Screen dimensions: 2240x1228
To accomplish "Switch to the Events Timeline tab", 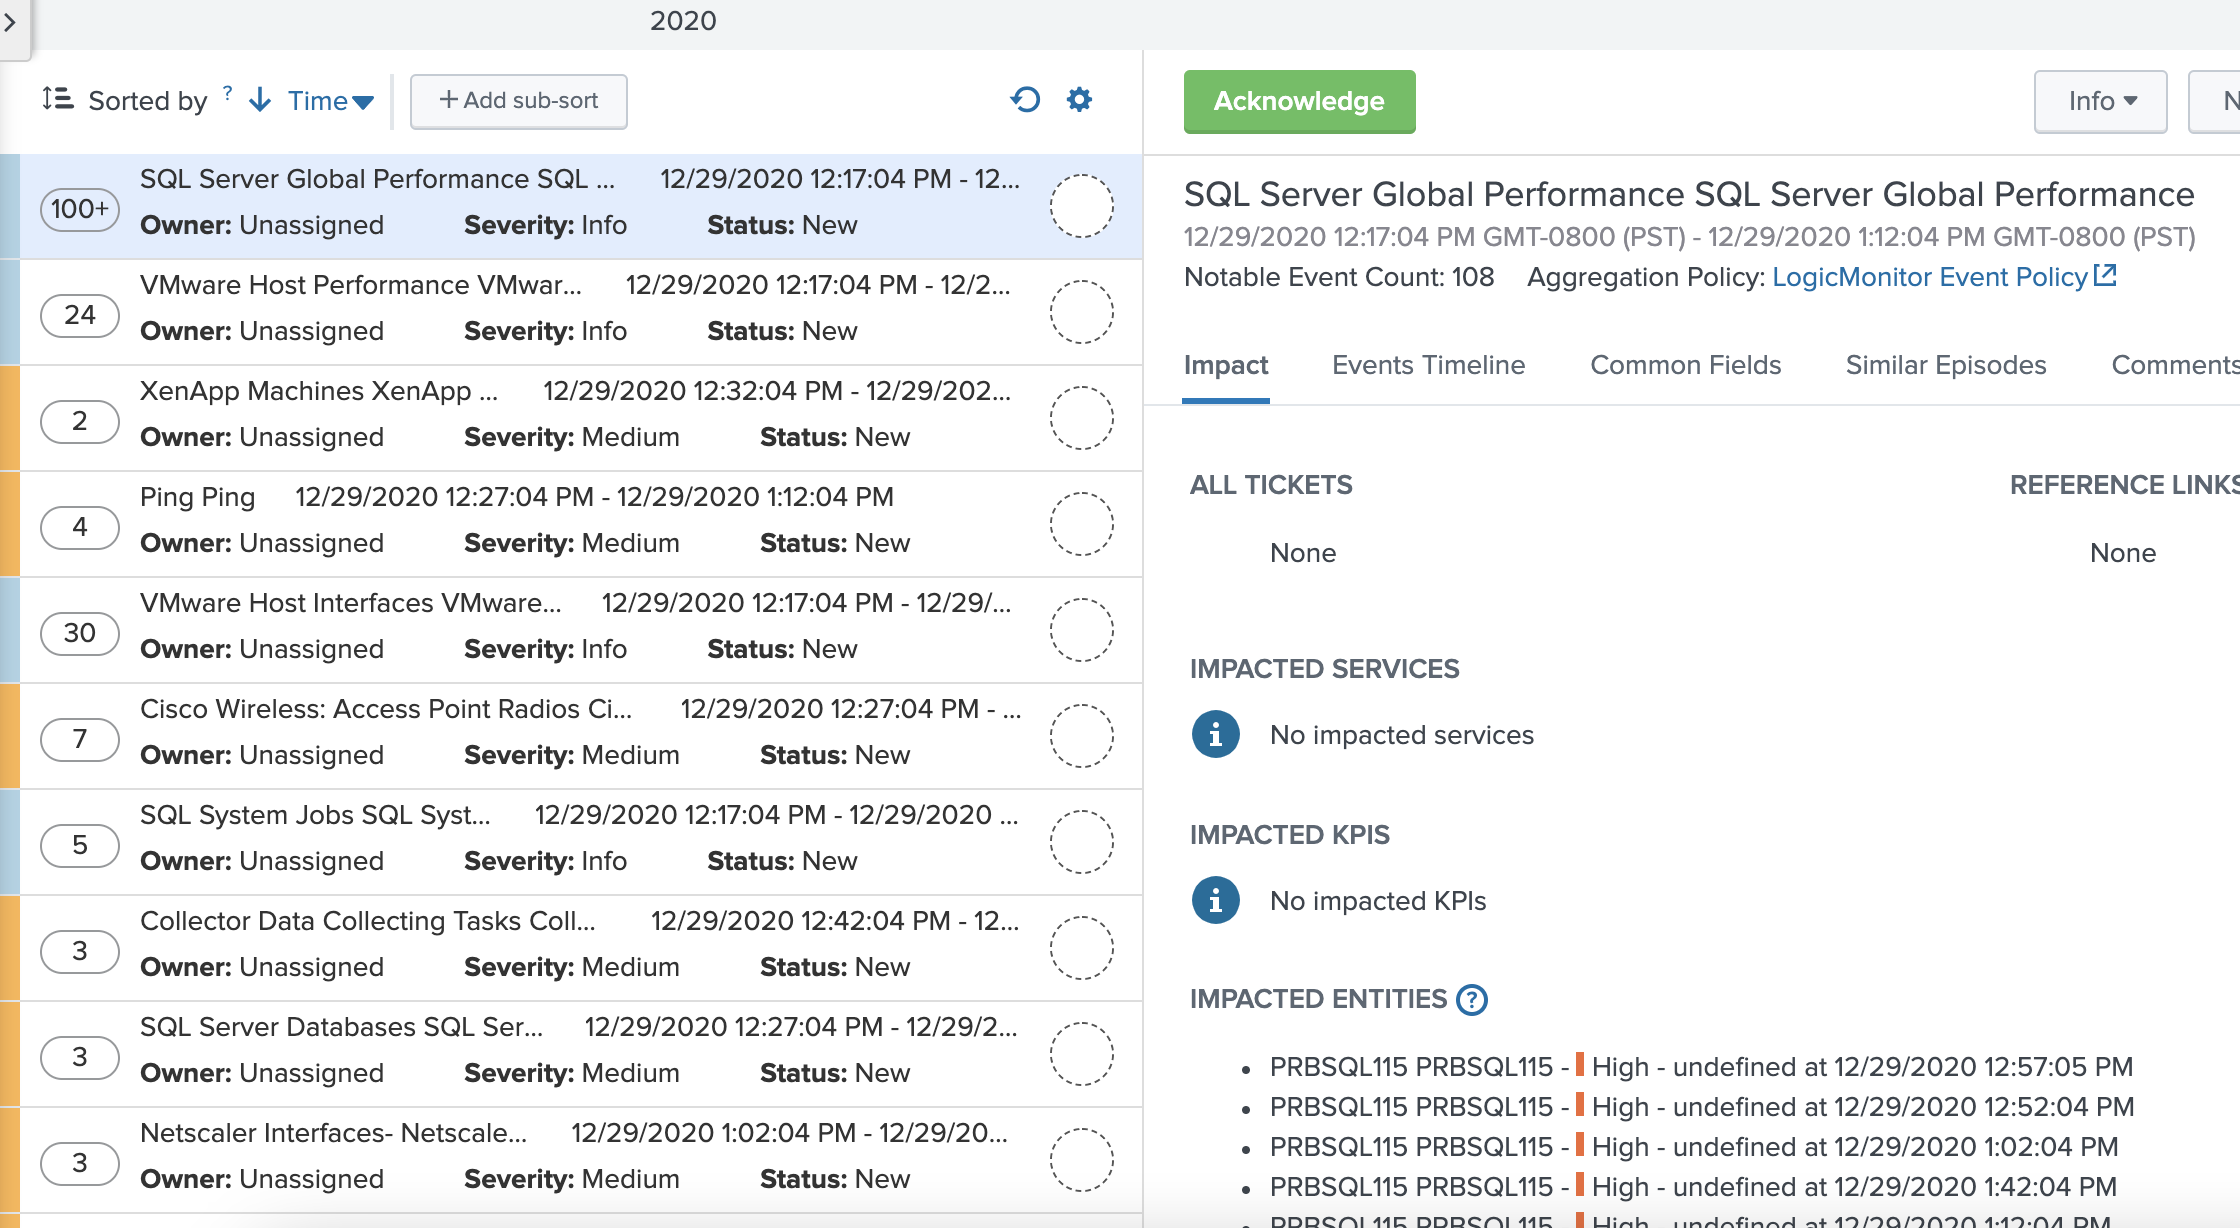I will pyautogui.click(x=1428, y=365).
